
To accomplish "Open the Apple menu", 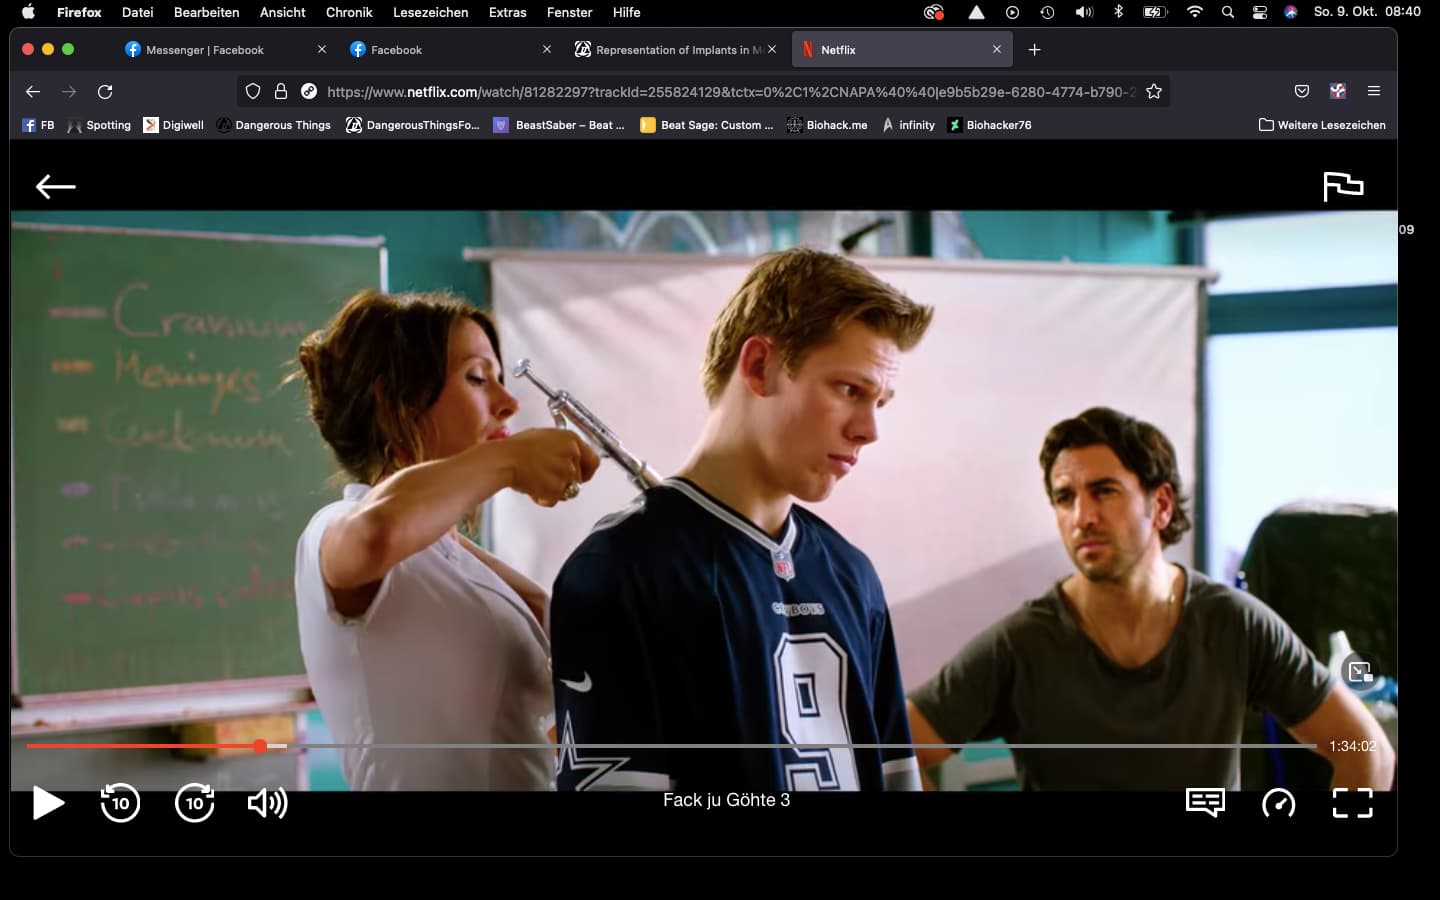I will 28,12.
